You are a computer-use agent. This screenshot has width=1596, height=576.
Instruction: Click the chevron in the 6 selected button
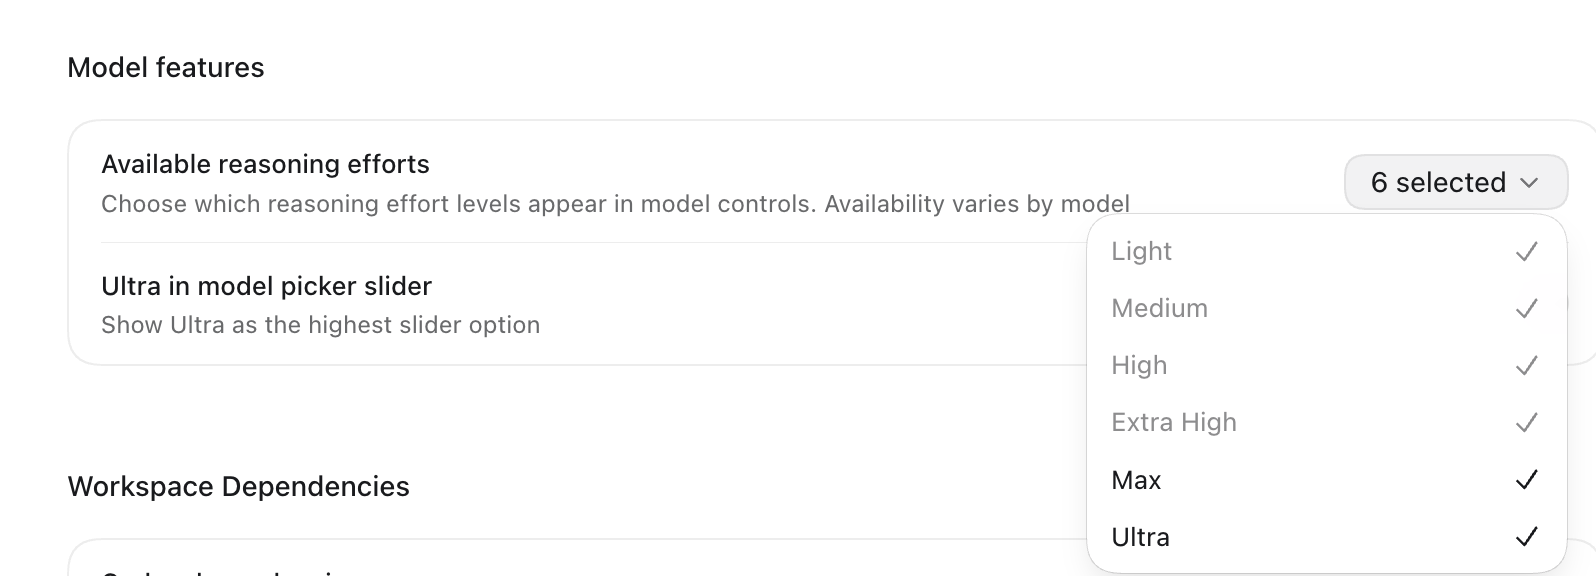pos(1529,183)
